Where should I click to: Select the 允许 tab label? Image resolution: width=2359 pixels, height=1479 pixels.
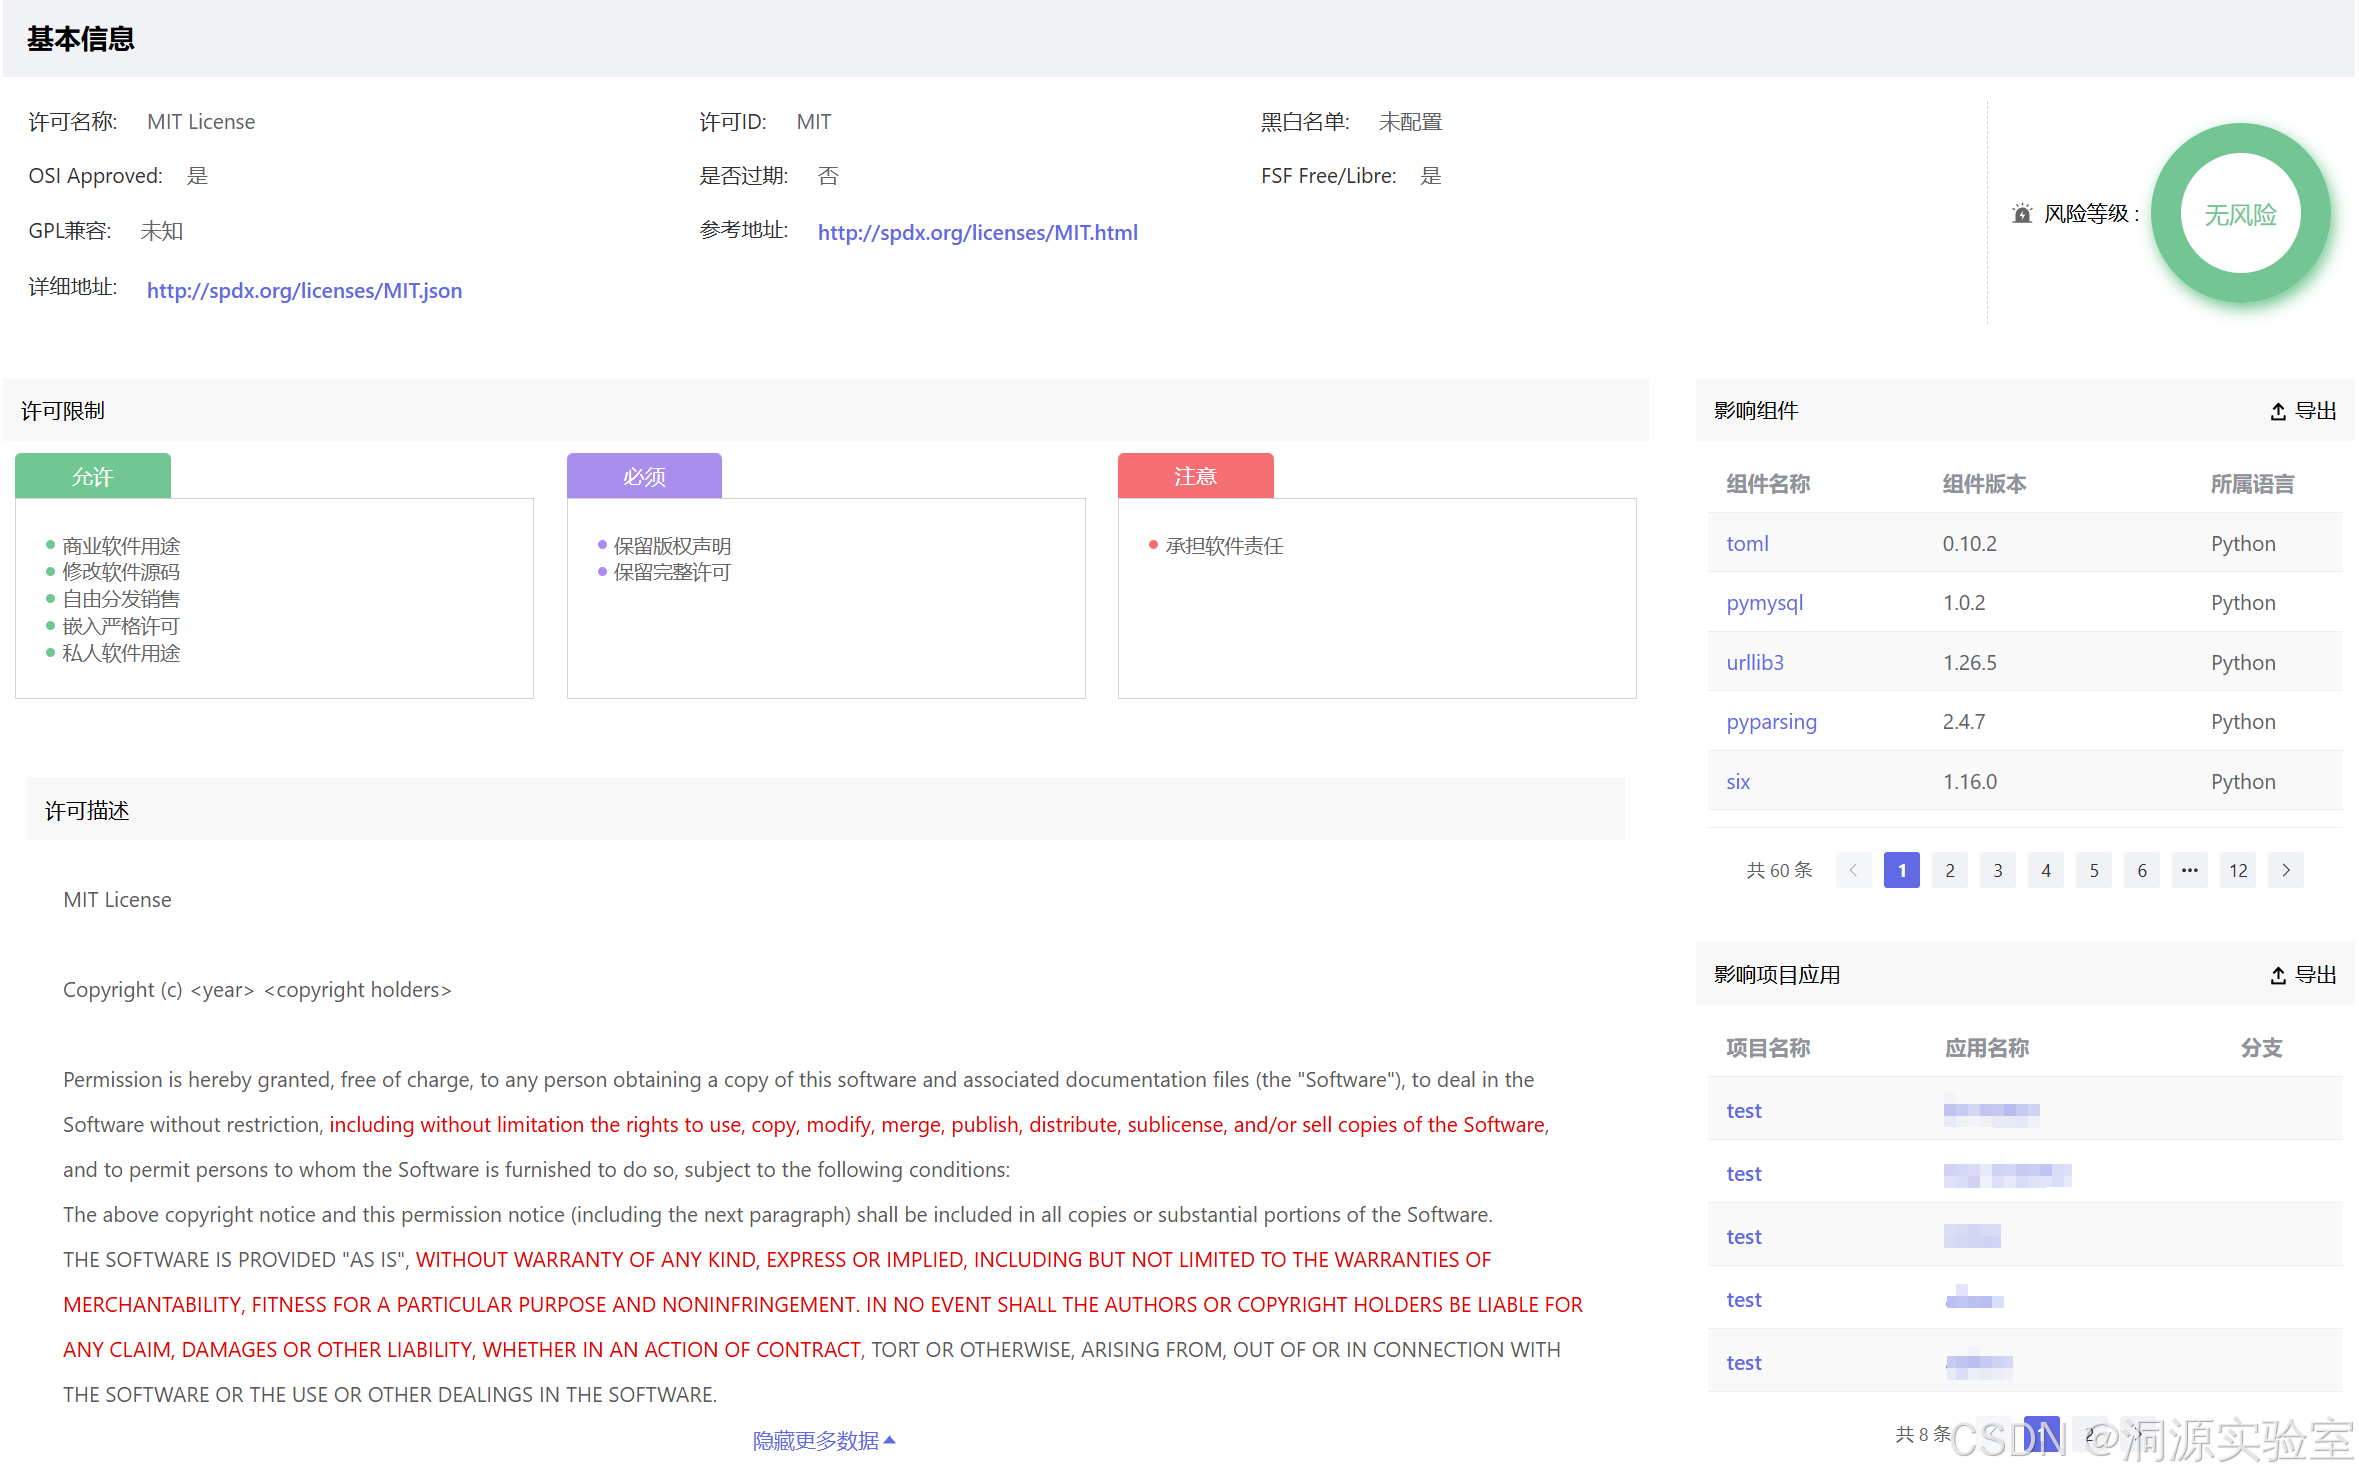tap(92, 477)
